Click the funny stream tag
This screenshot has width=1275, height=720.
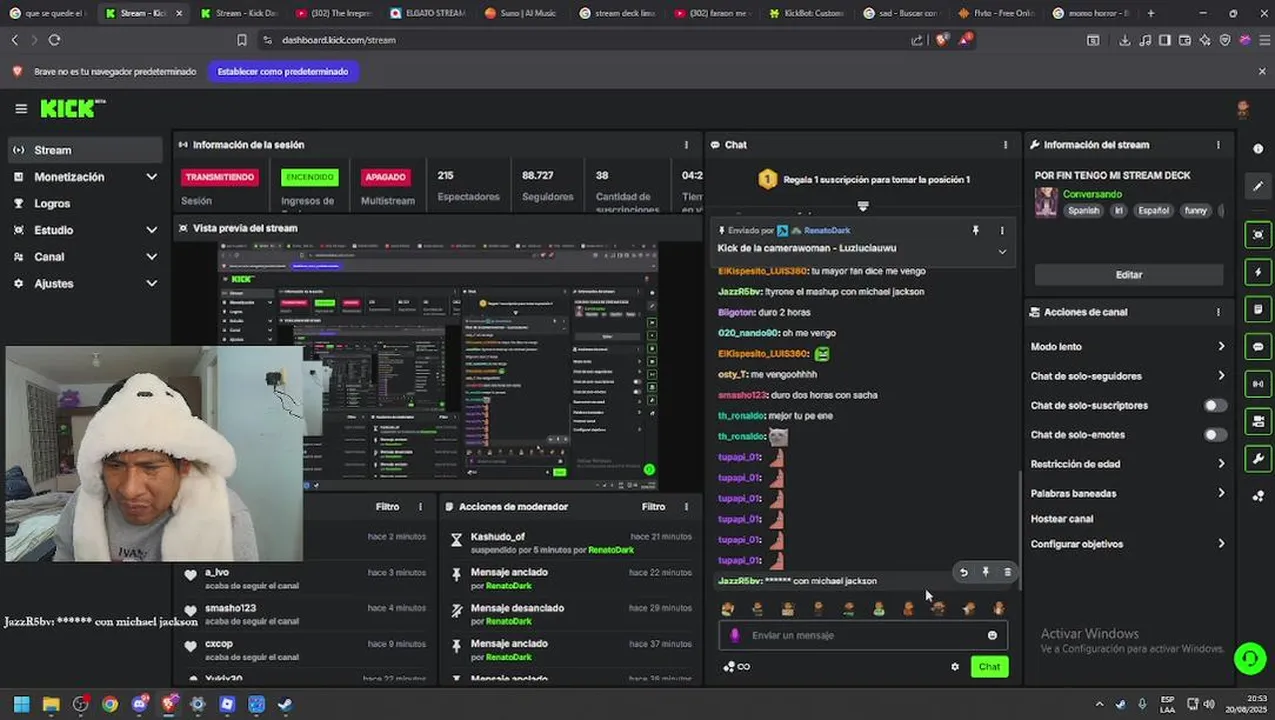(1196, 211)
